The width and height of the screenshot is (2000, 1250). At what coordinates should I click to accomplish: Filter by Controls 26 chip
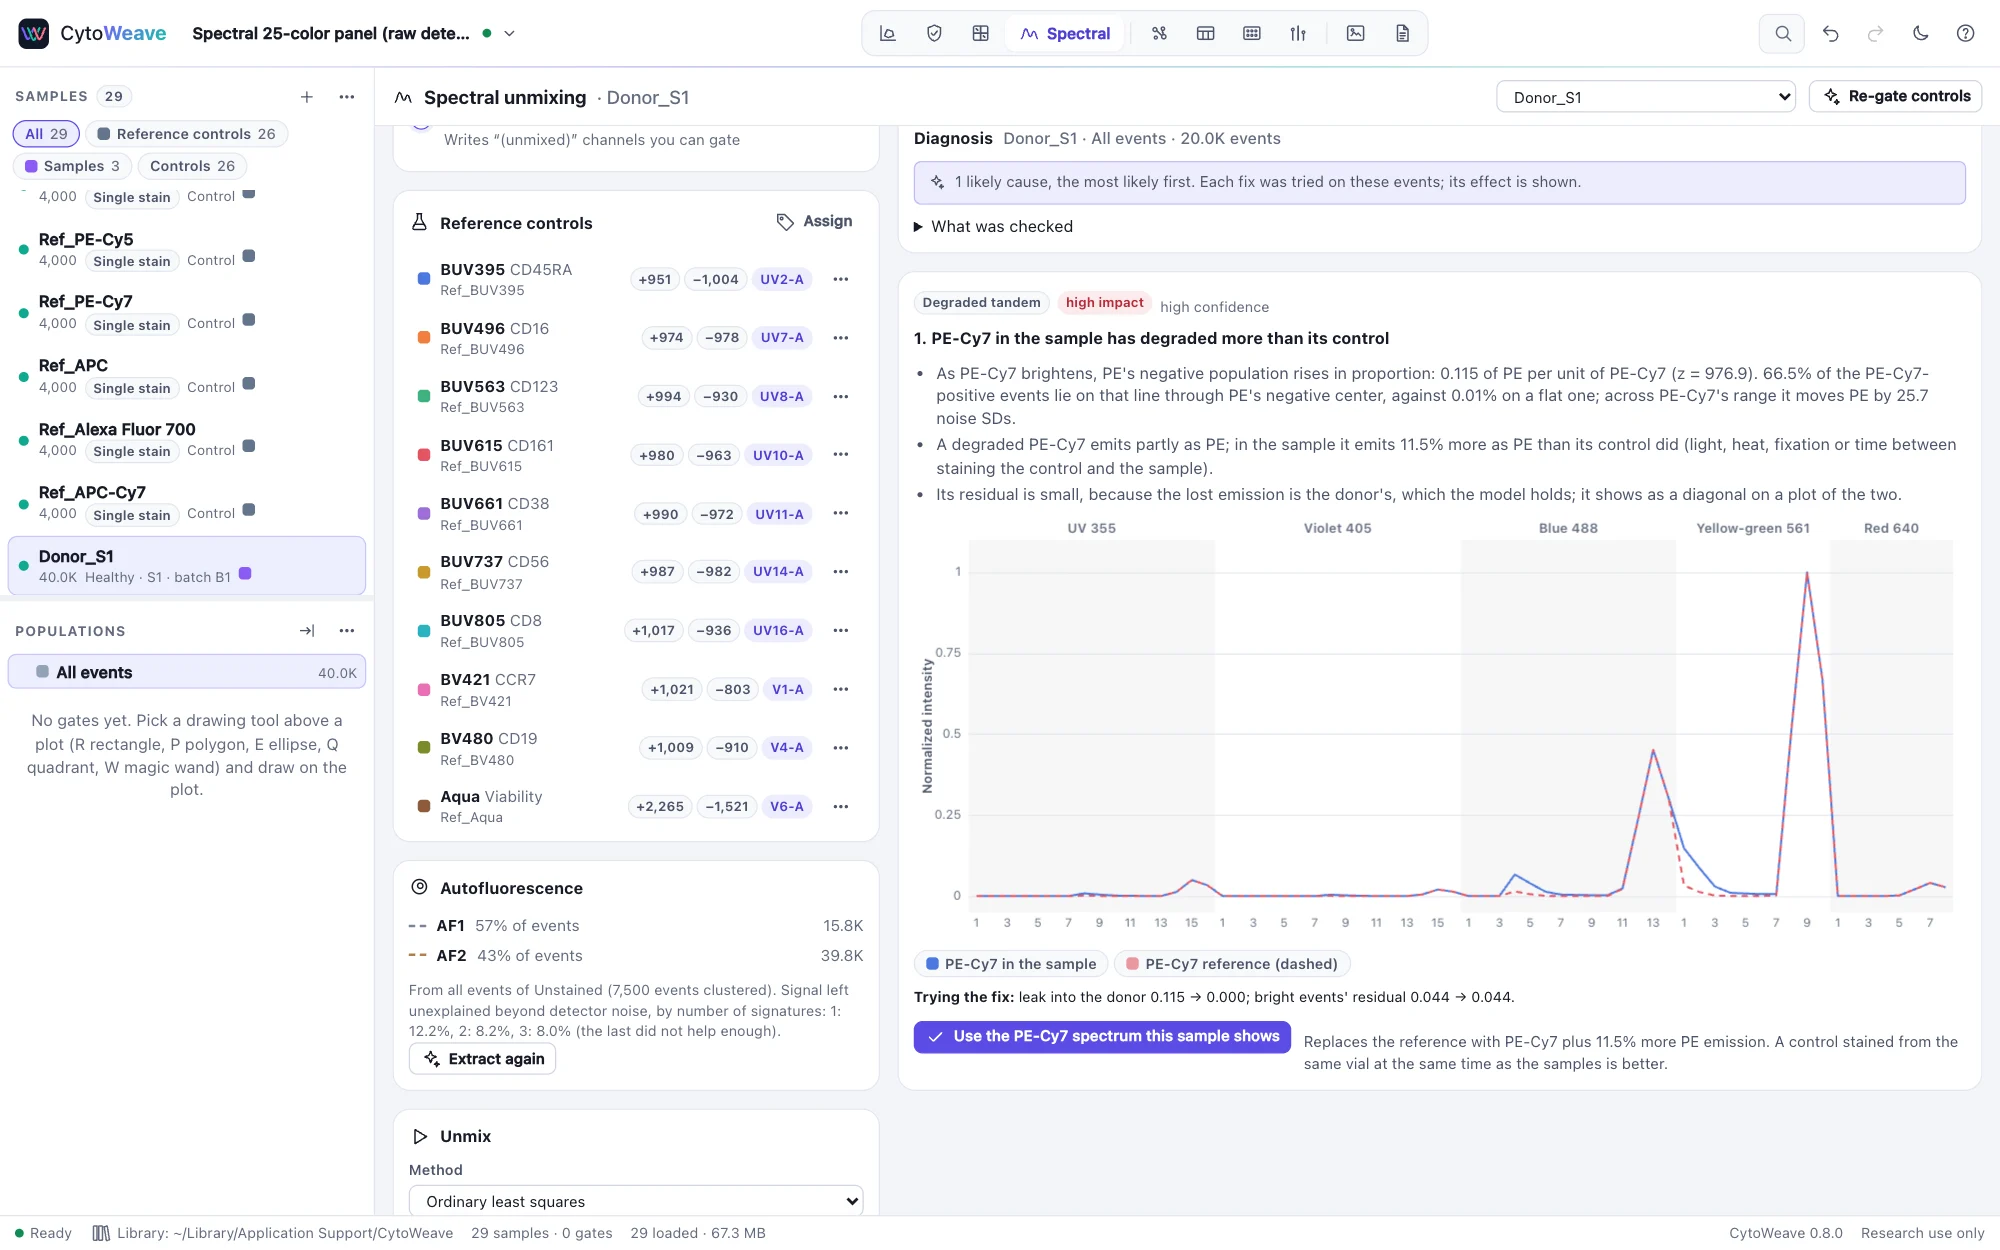click(x=192, y=166)
